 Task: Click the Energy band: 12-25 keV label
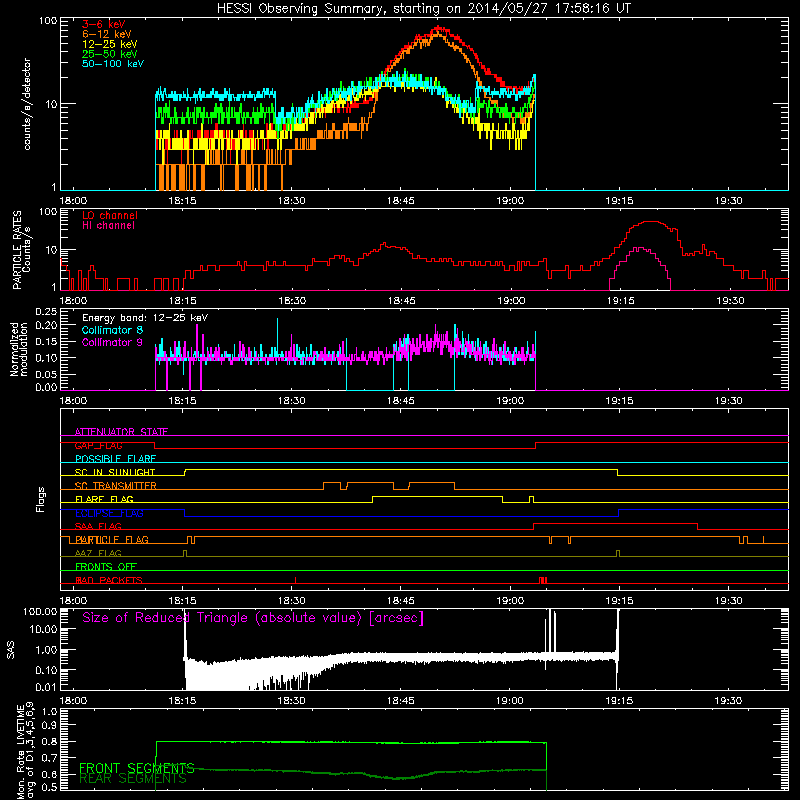pos(145,318)
